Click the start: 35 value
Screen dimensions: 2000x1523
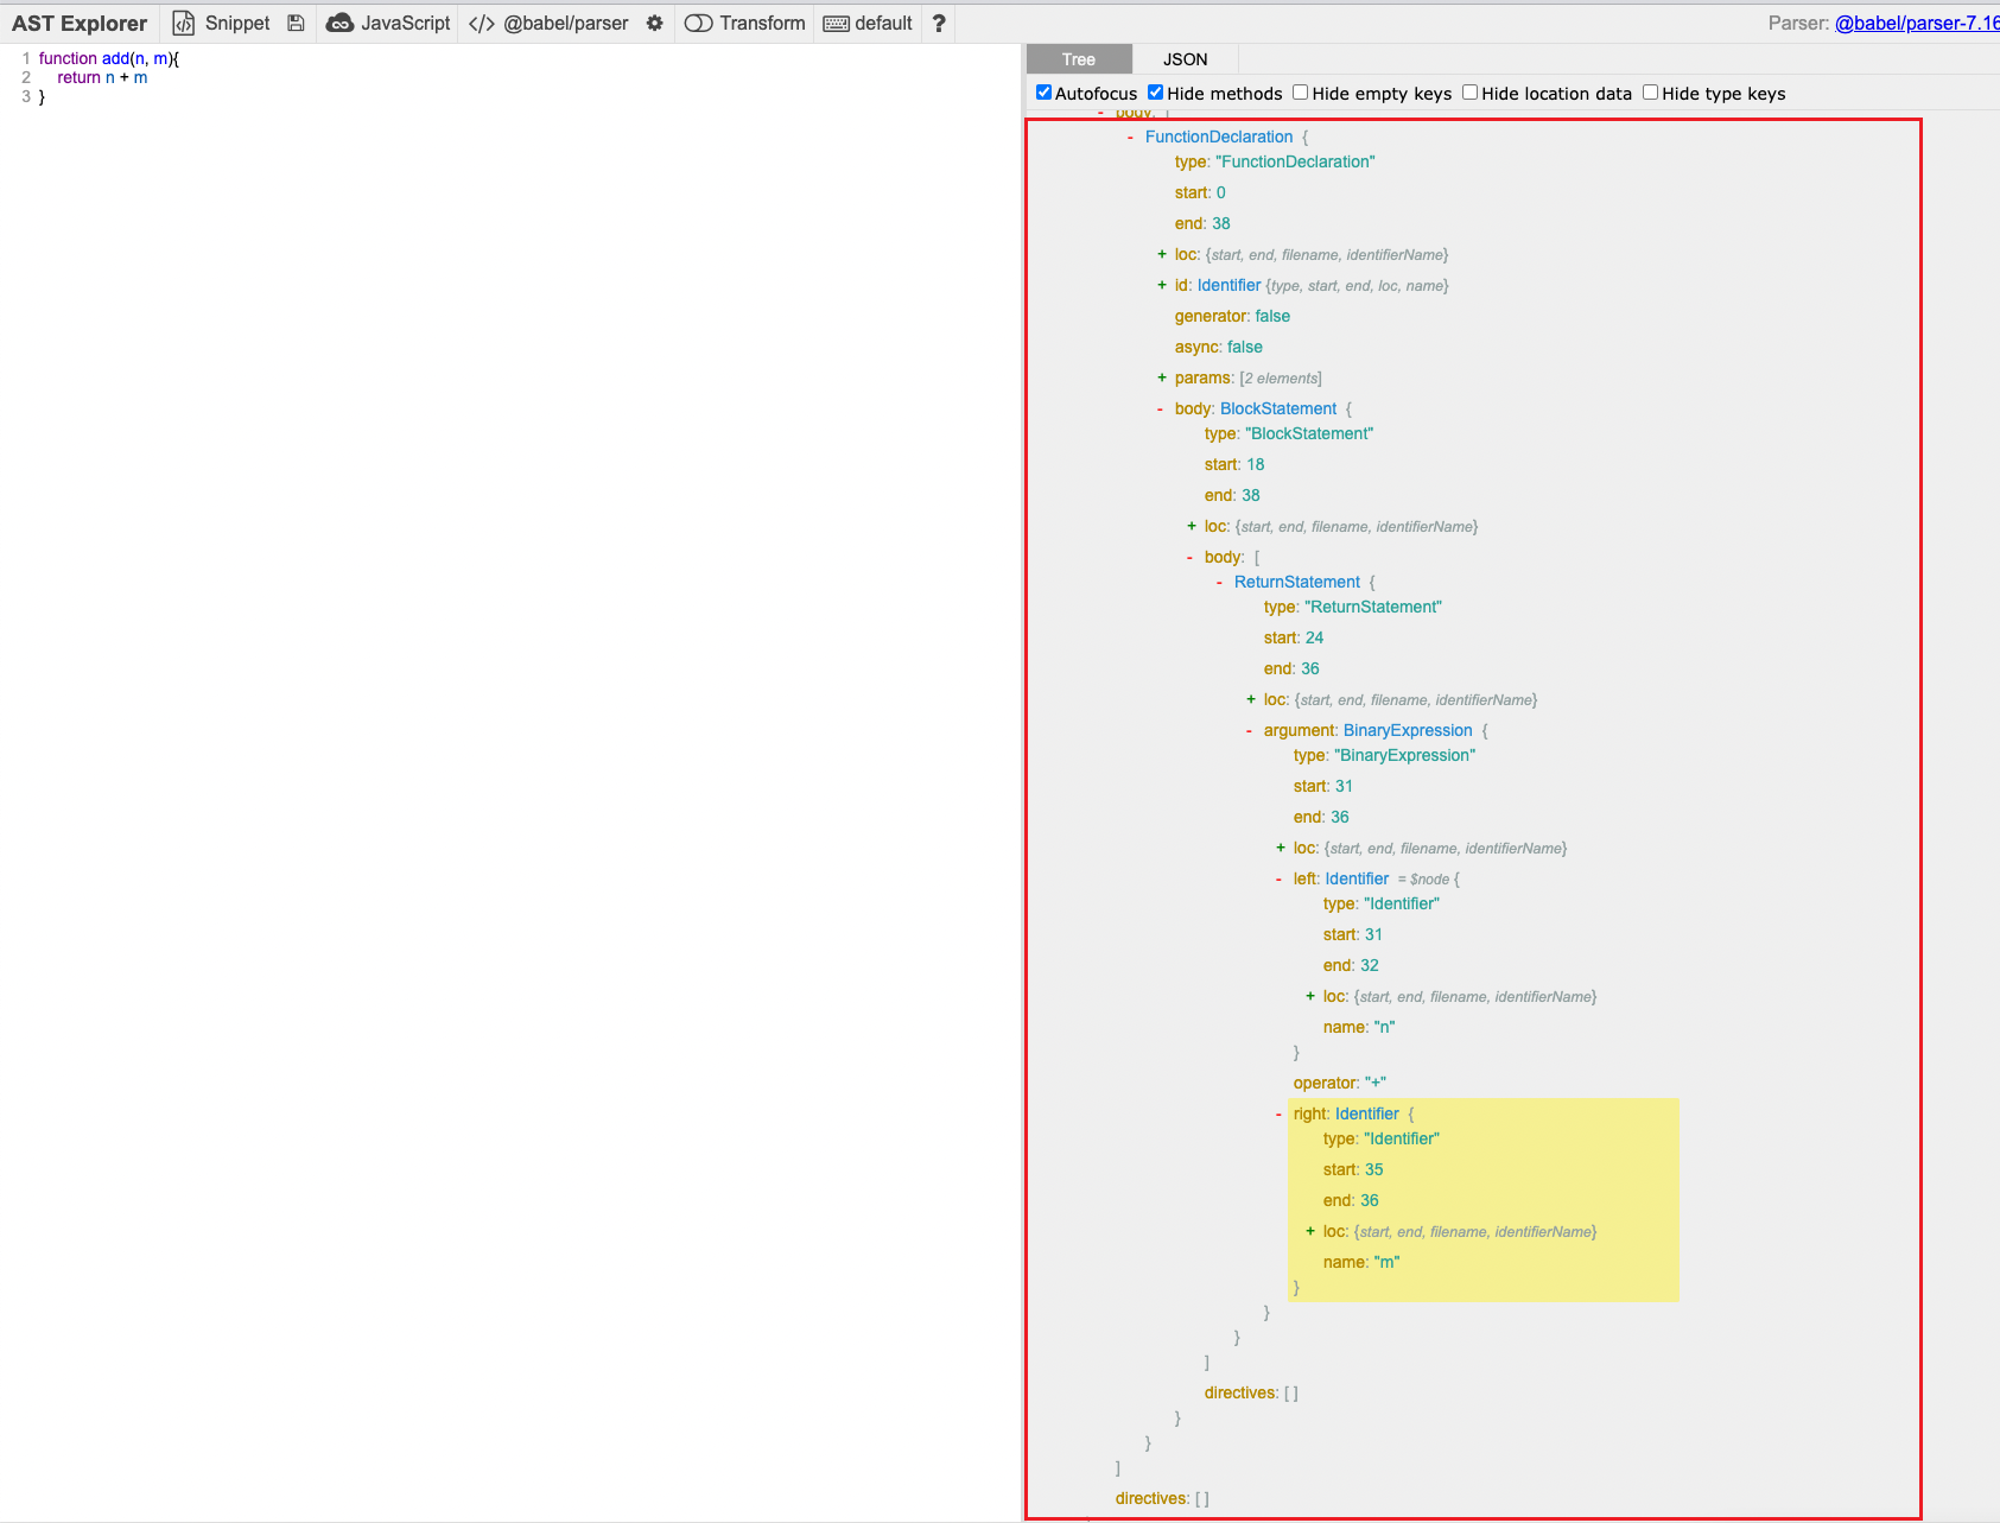(1374, 1170)
